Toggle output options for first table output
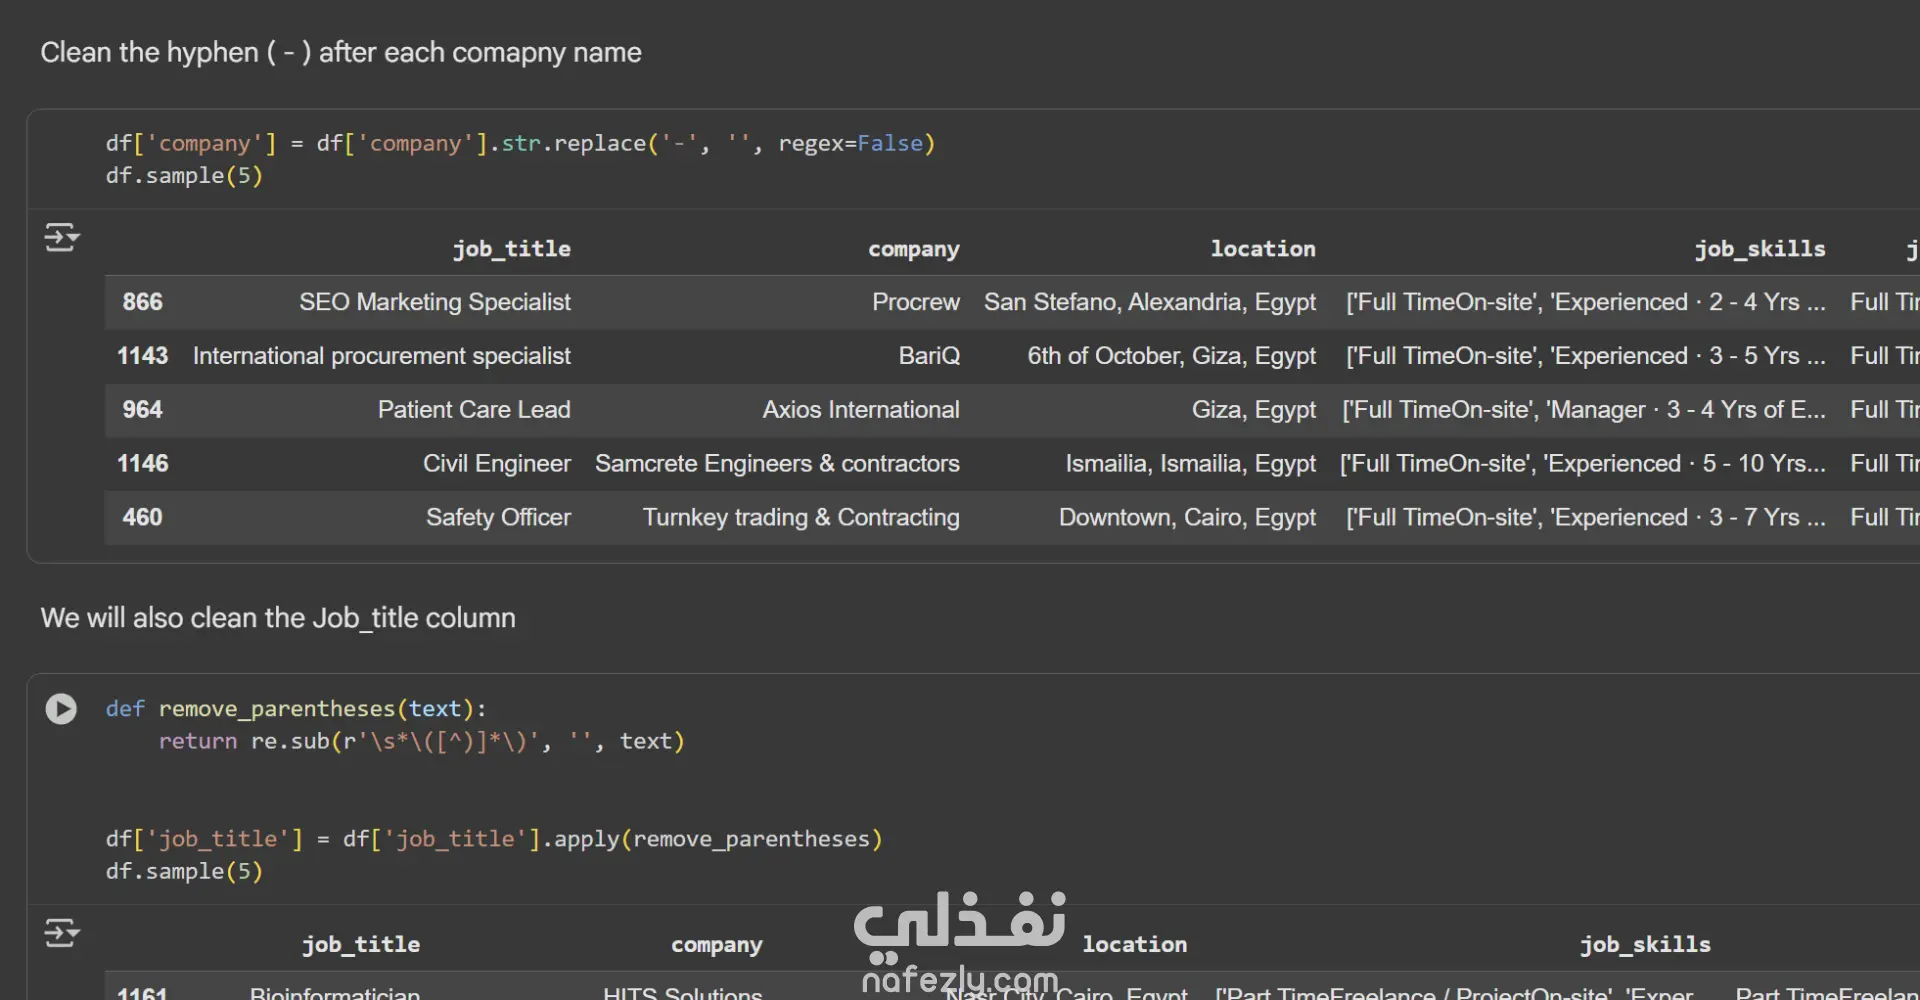Viewport: 1920px width, 1000px height. click(61, 238)
